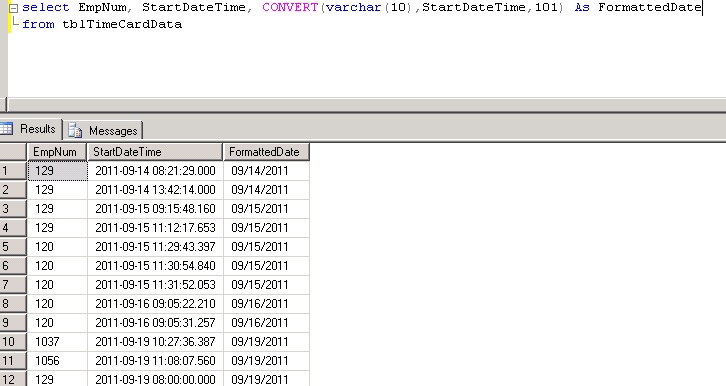Click cell 2011-09-16 09:05:31.257
726x386 pixels.
(x=155, y=323)
